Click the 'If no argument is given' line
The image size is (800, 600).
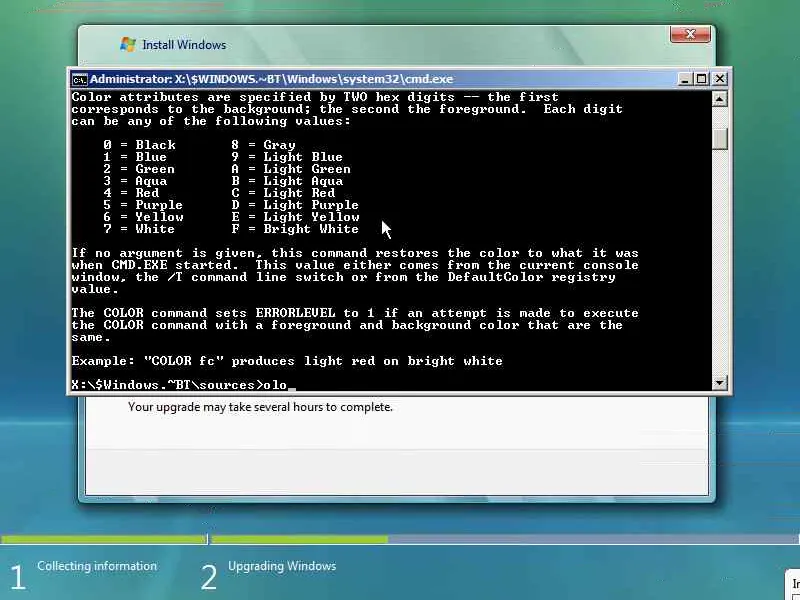point(355,253)
